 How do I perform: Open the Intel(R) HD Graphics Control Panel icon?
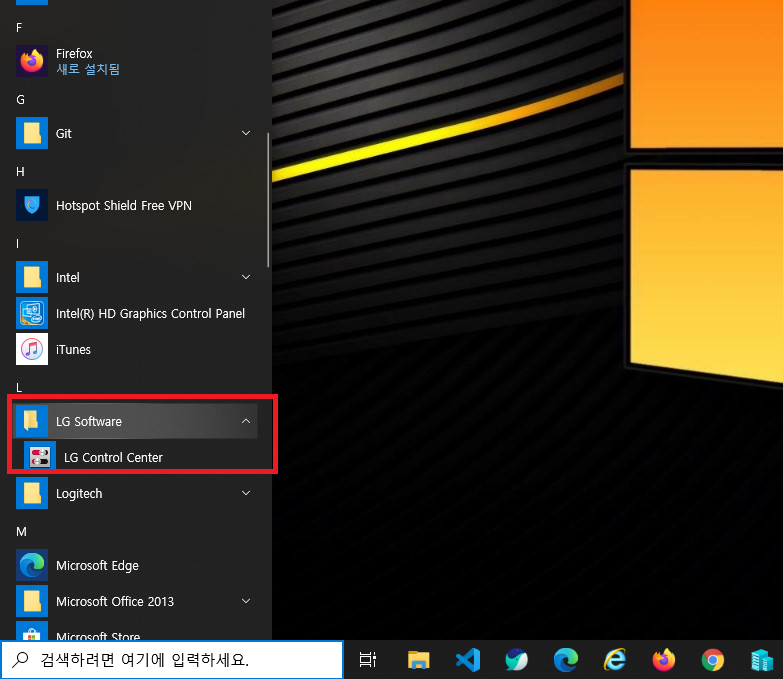[32, 313]
